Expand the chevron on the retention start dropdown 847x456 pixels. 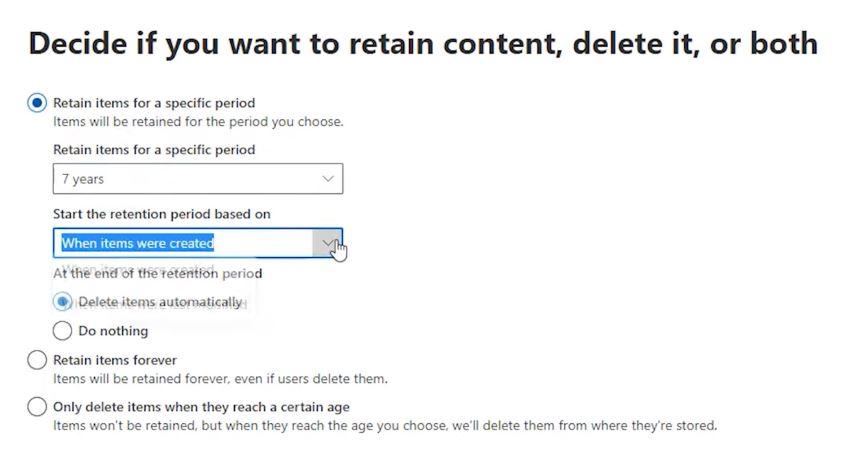pyautogui.click(x=327, y=243)
